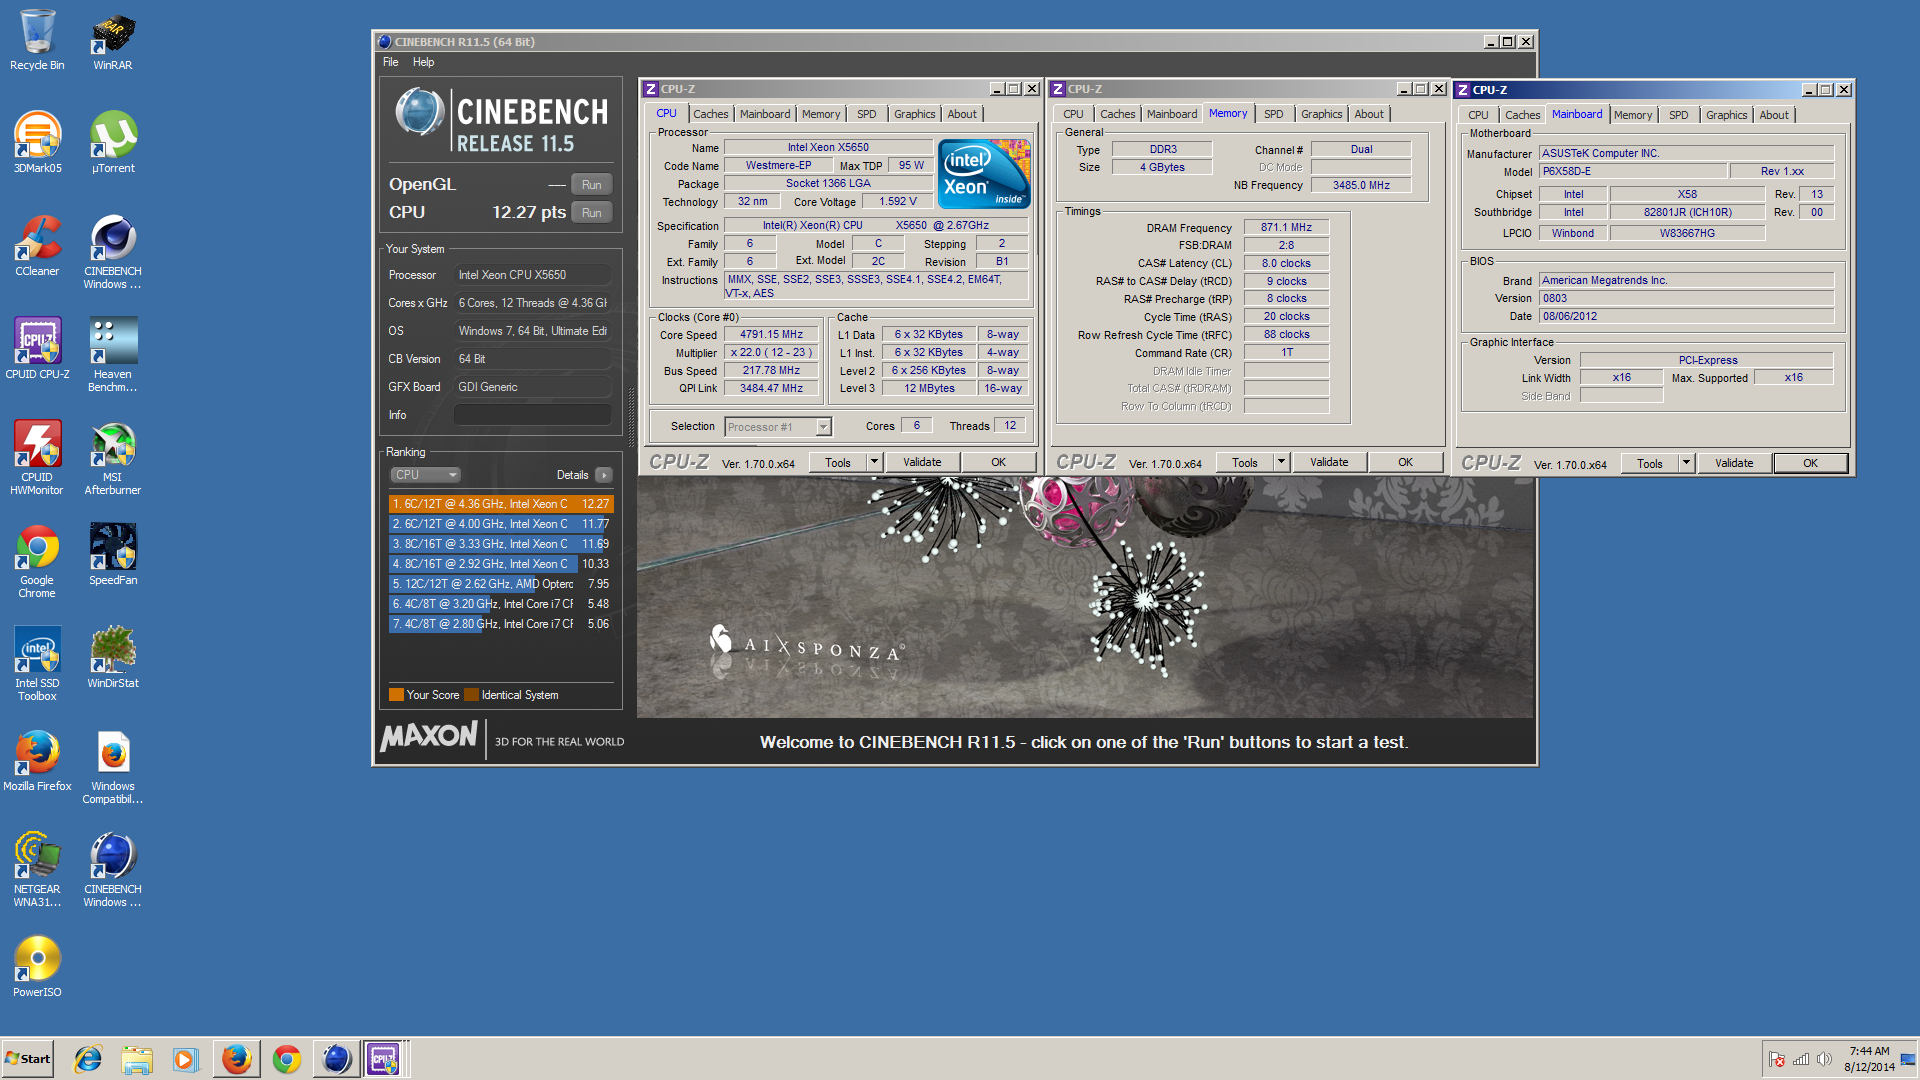Click Validate in Mainboard CPU-Z window
This screenshot has width=1920, height=1080.
(1734, 464)
